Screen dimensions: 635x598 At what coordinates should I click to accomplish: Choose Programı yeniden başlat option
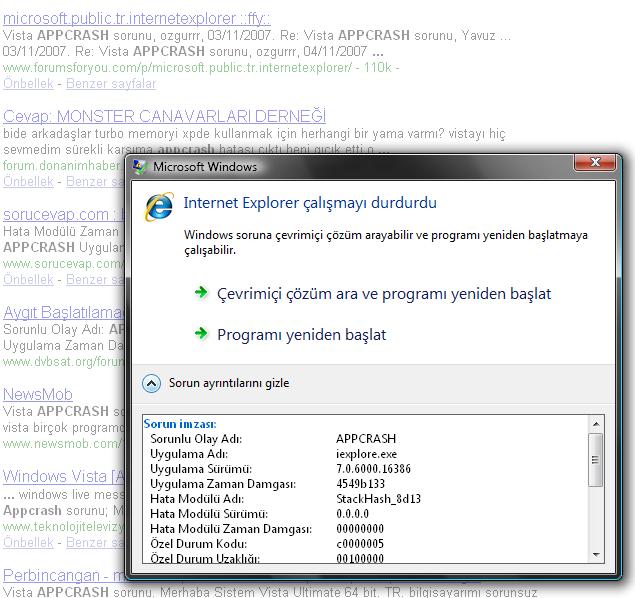[x=301, y=335]
